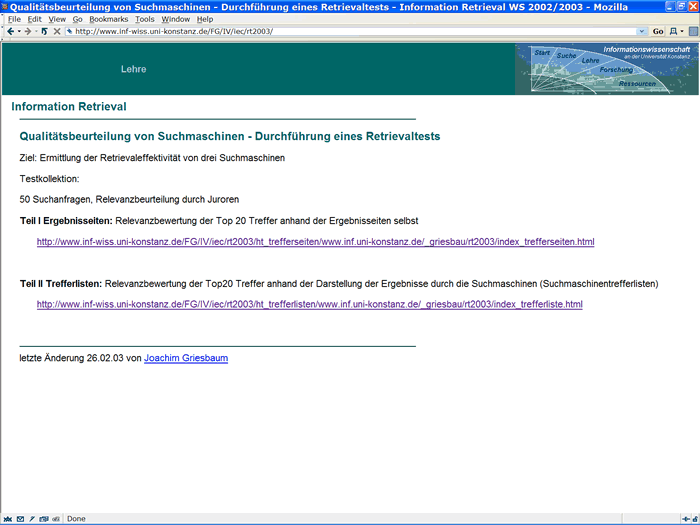This screenshot has height=525, width=700.
Task: Go back with the Back arrow
Action: point(10,31)
